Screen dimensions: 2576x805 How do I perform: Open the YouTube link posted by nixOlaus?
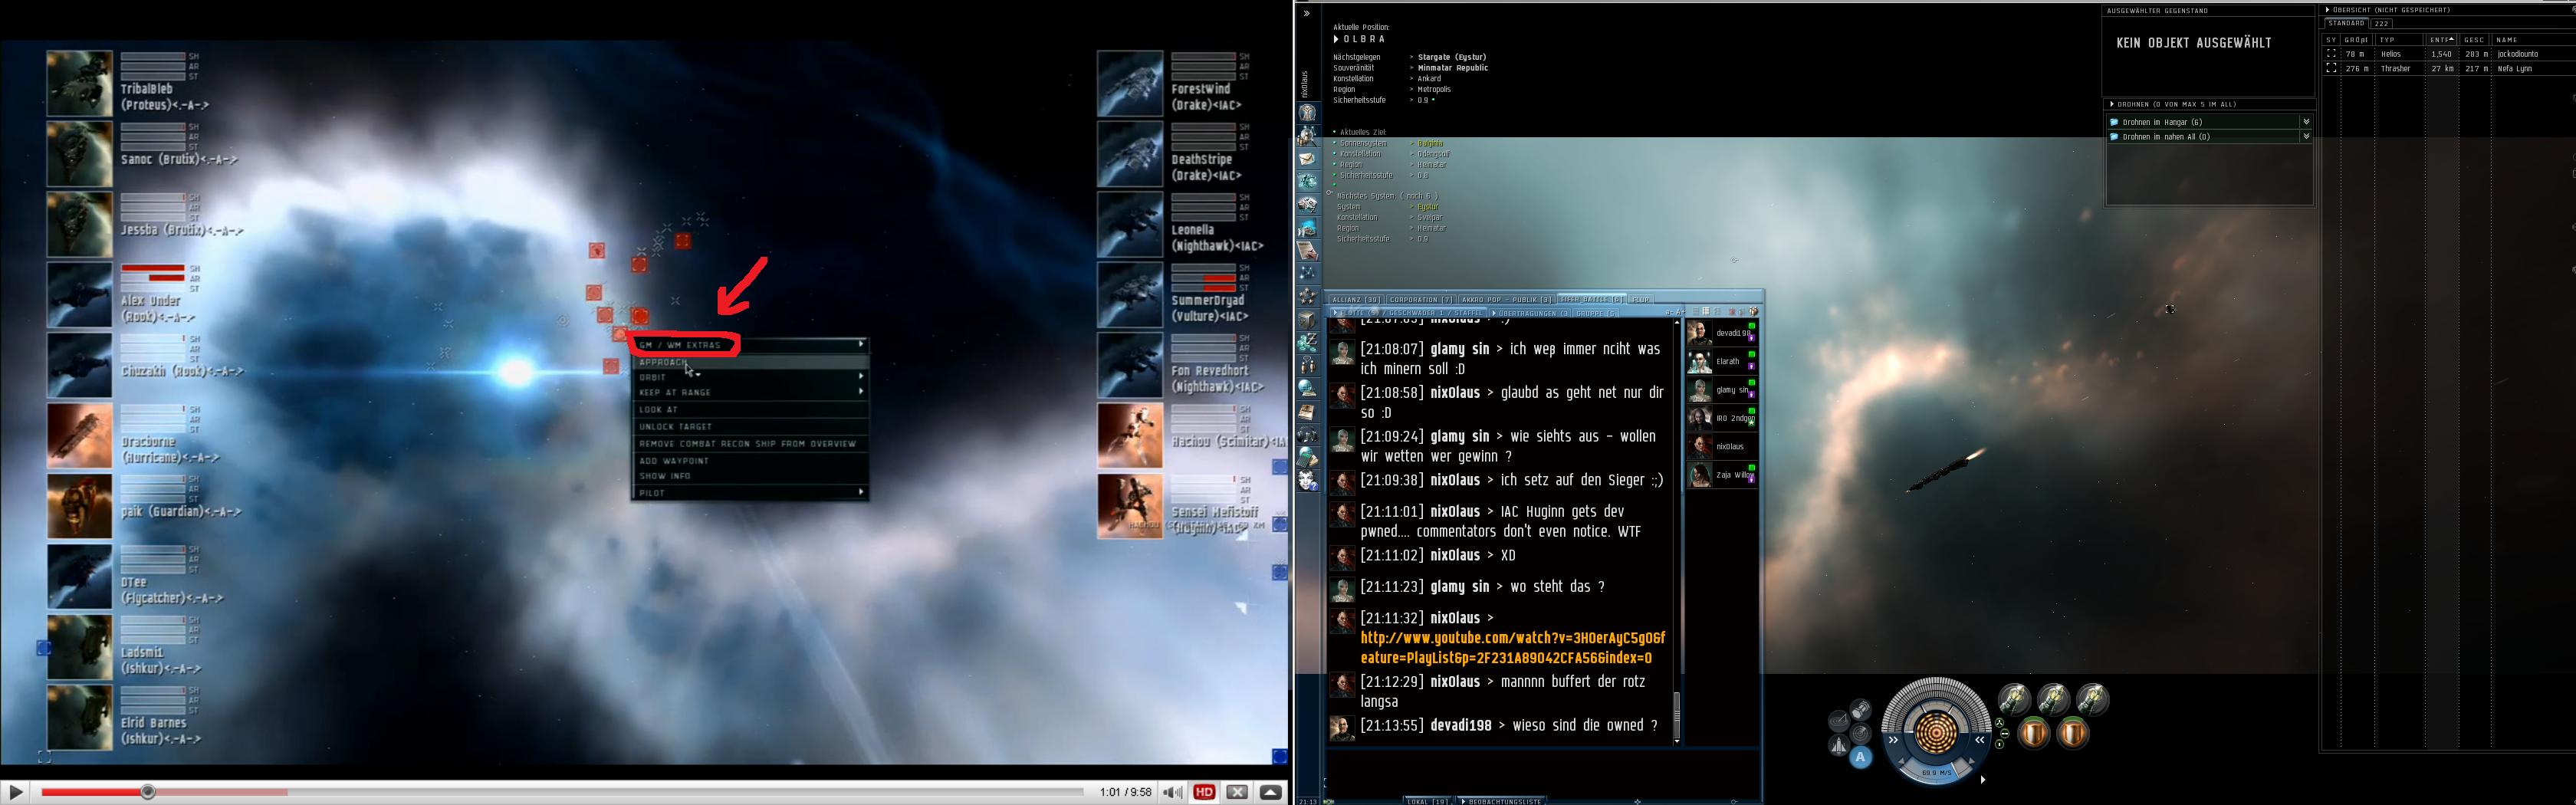[1513, 648]
